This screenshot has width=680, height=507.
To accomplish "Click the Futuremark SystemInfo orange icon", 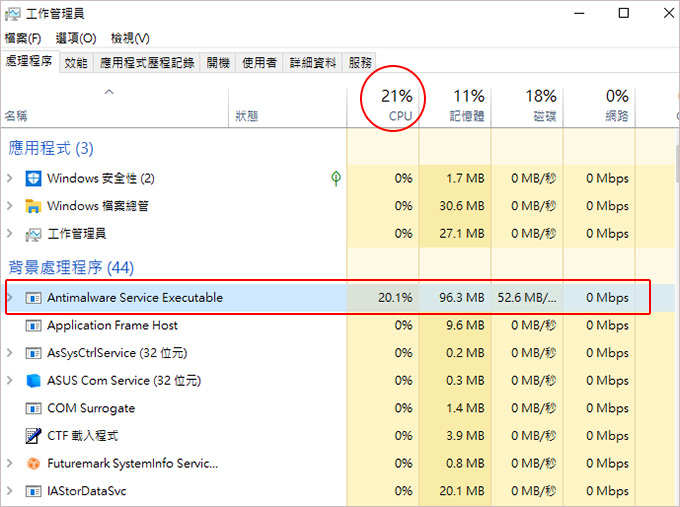I will coord(33,464).
